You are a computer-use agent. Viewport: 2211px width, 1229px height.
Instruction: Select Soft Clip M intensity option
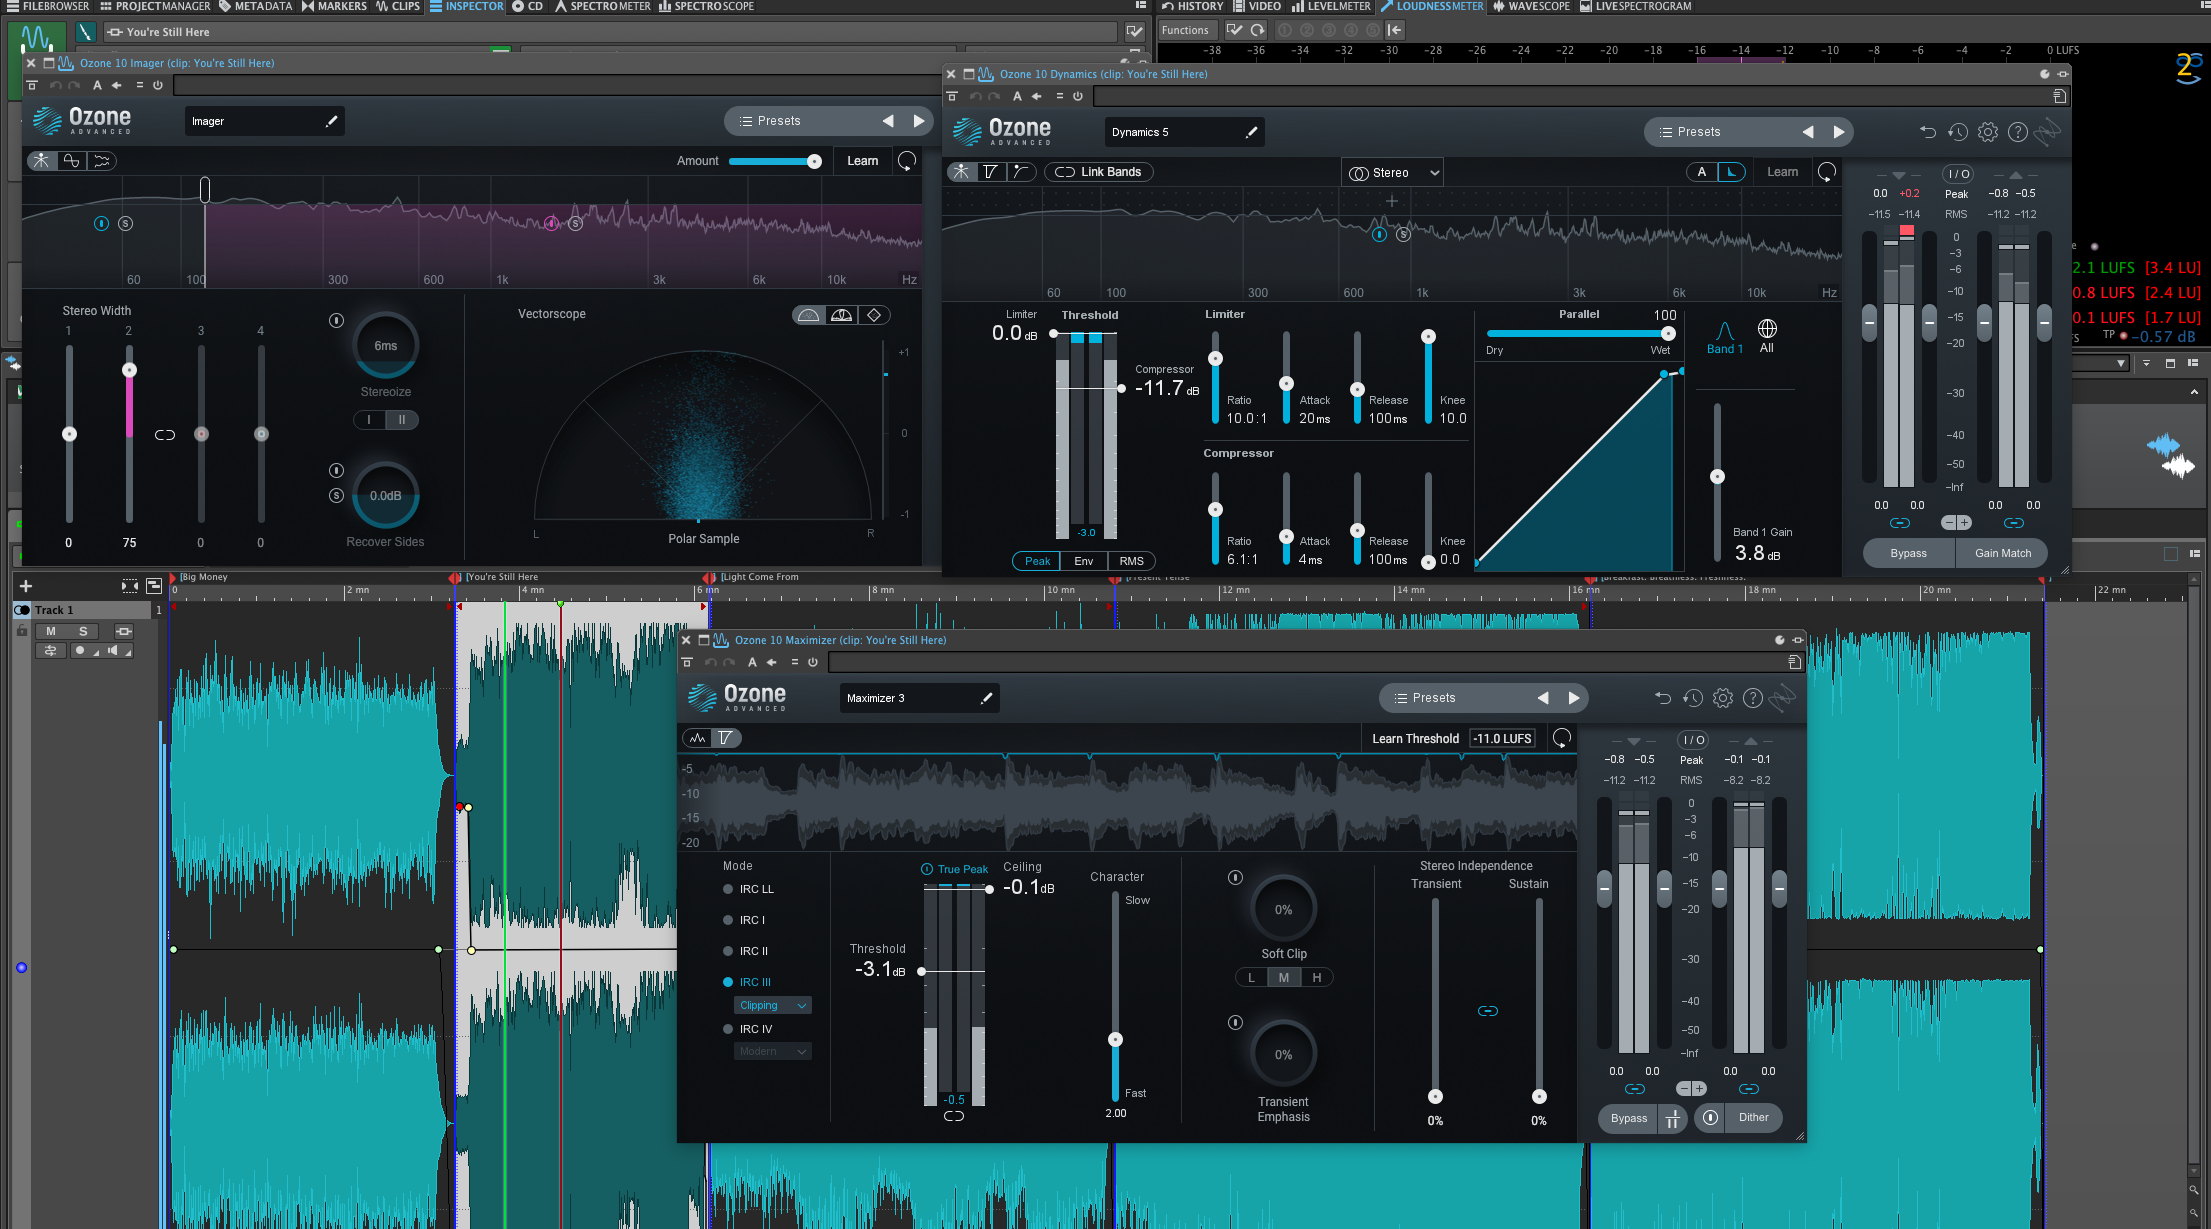click(x=1284, y=978)
